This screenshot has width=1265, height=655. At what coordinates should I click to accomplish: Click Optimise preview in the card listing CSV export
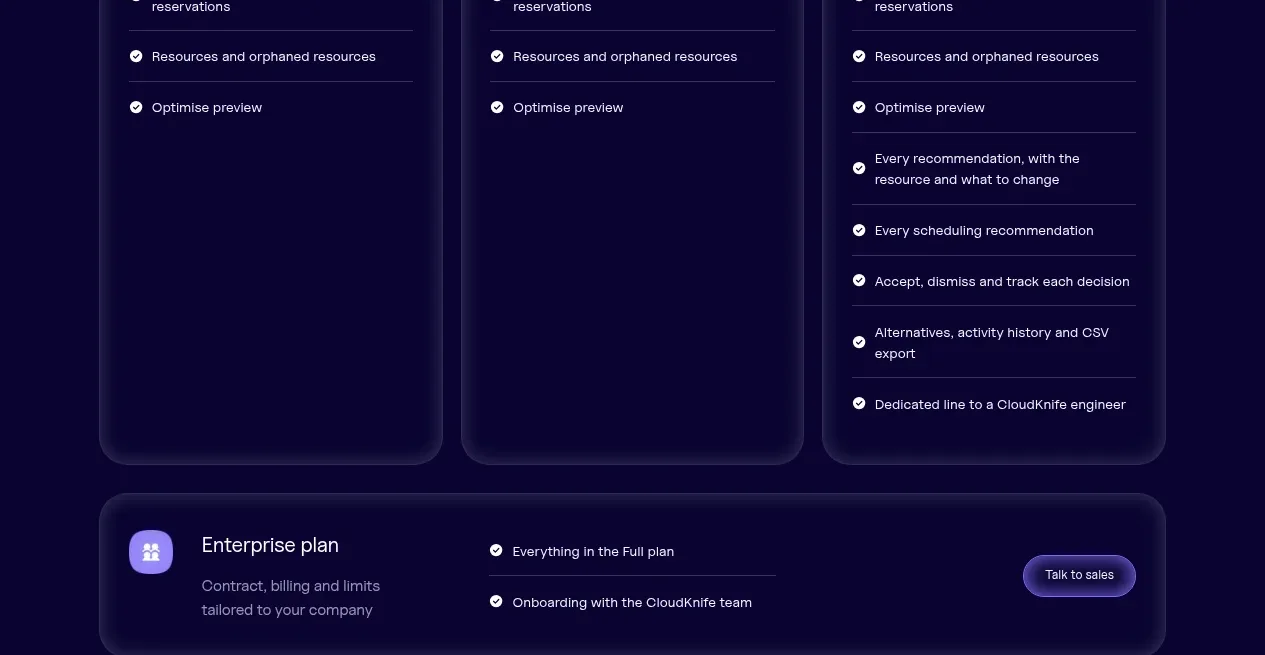point(930,108)
